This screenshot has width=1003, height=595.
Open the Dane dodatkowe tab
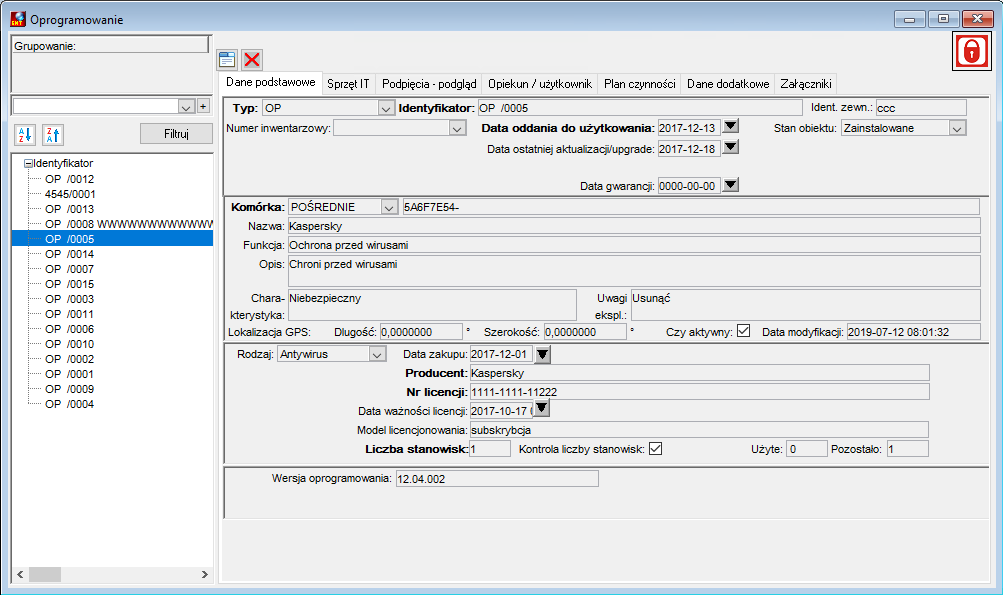728,84
